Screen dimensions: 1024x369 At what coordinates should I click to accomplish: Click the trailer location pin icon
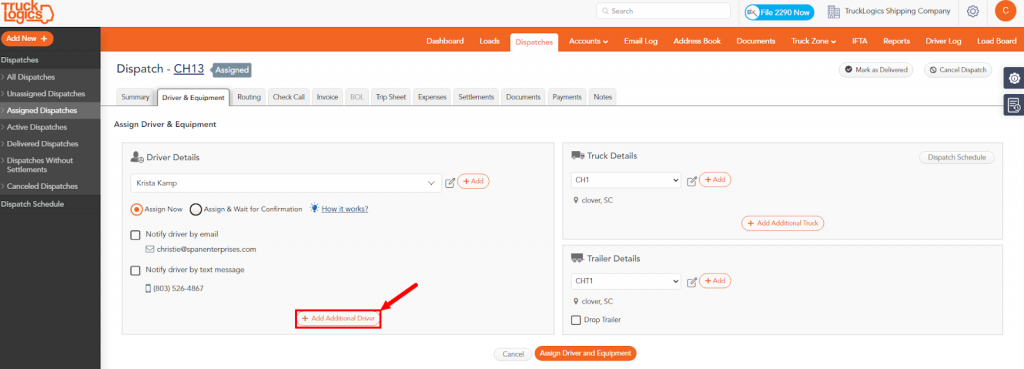click(x=576, y=302)
